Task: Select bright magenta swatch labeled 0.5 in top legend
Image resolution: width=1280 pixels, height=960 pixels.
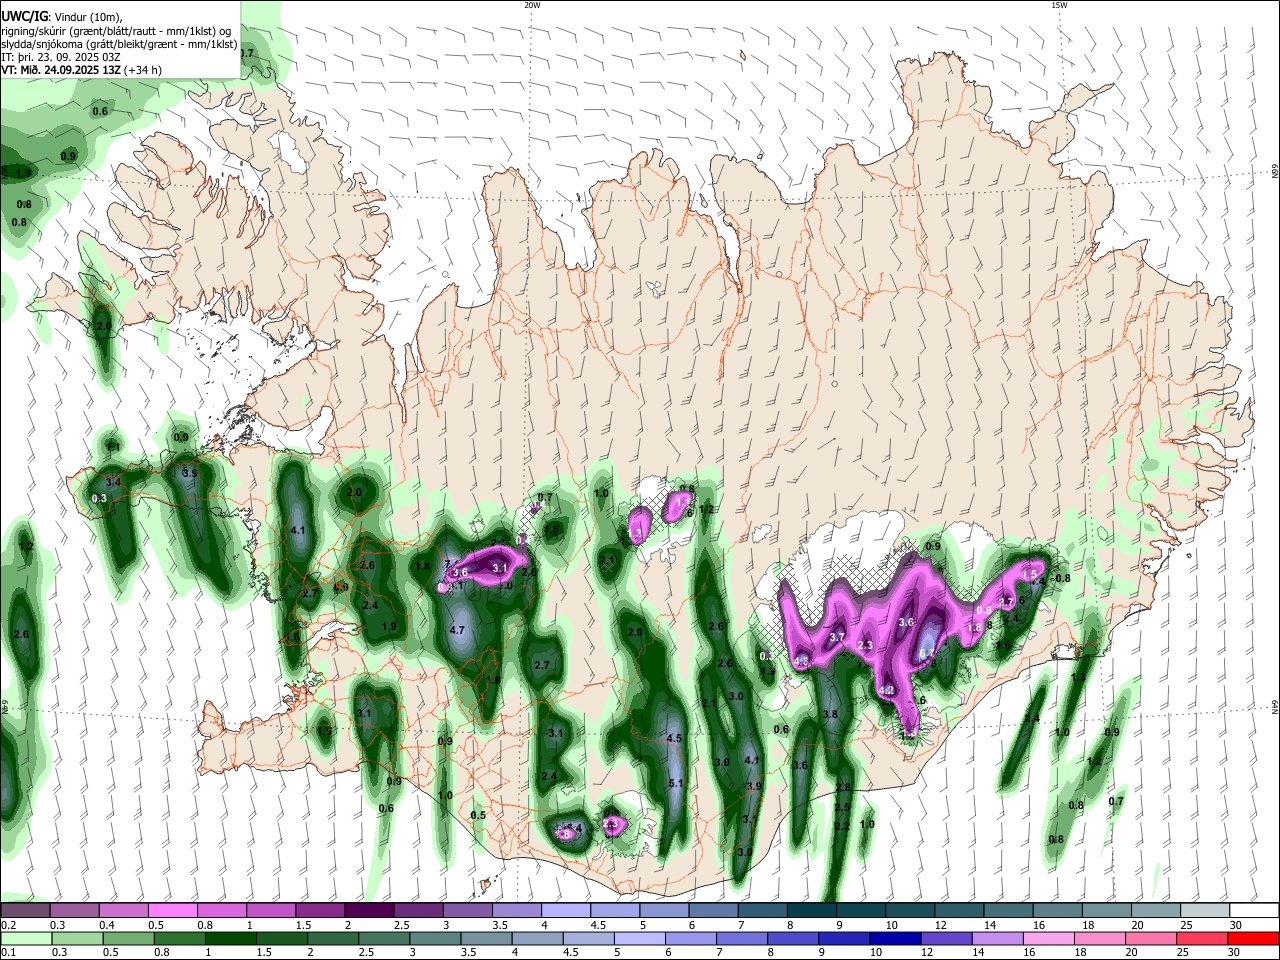Action: coord(174,910)
